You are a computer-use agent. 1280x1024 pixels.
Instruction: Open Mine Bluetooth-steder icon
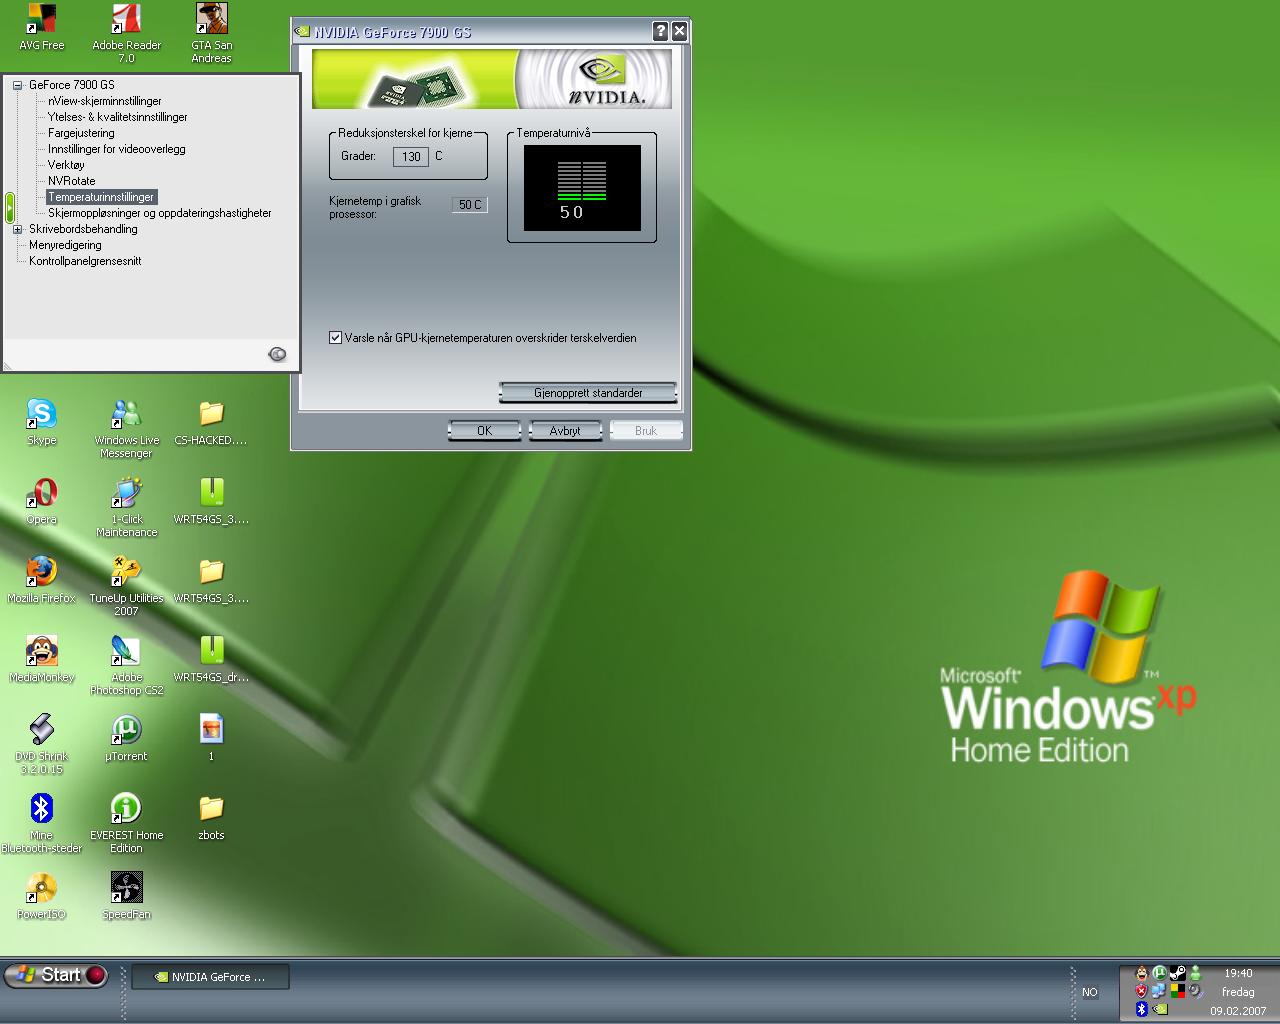(x=41, y=808)
